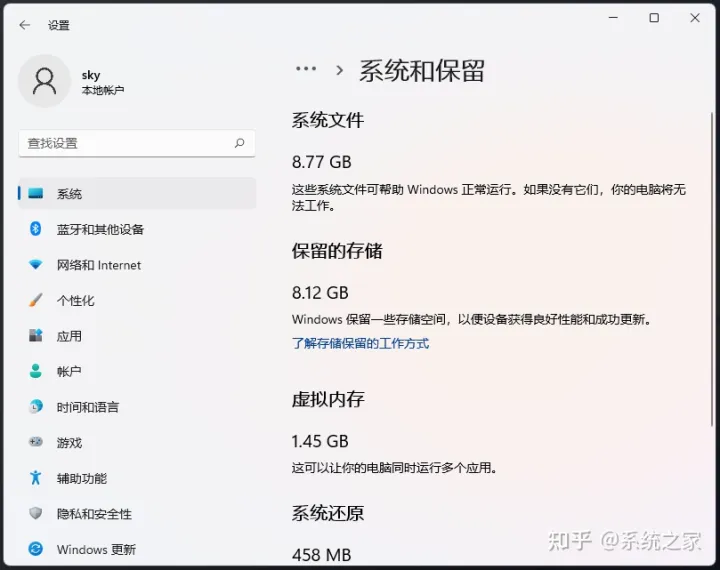Click the sky user avatar icon
This screenshot has width=720, height=570.
45,81
